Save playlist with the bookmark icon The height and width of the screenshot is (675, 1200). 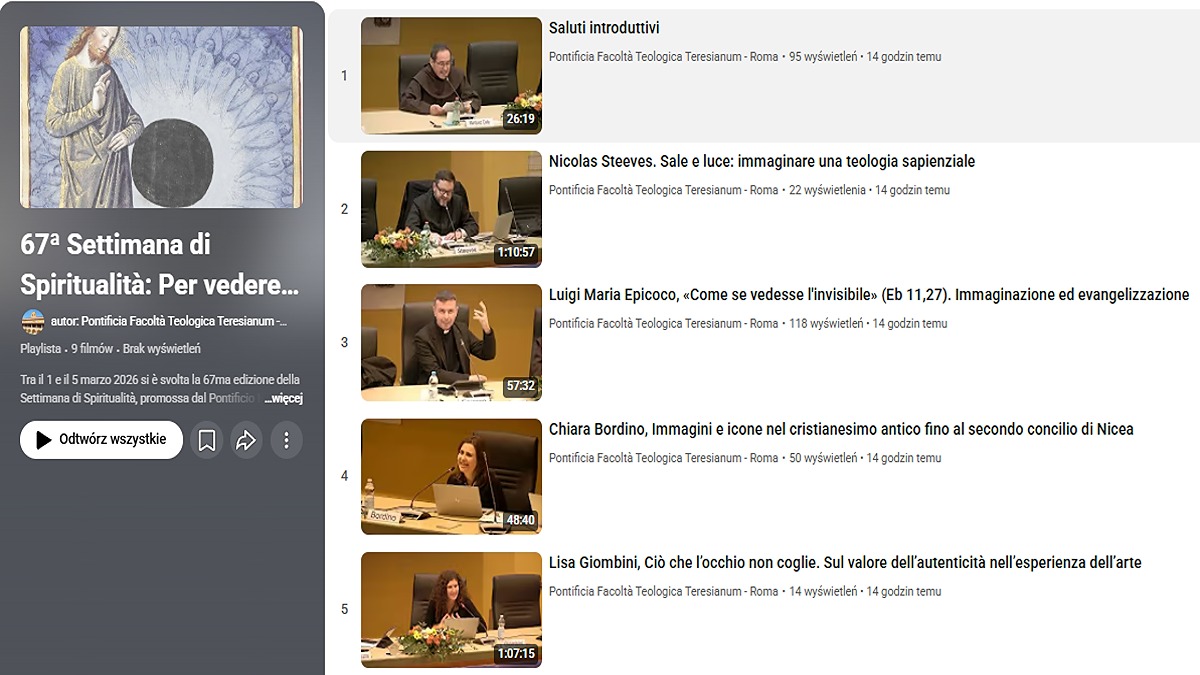207,440
